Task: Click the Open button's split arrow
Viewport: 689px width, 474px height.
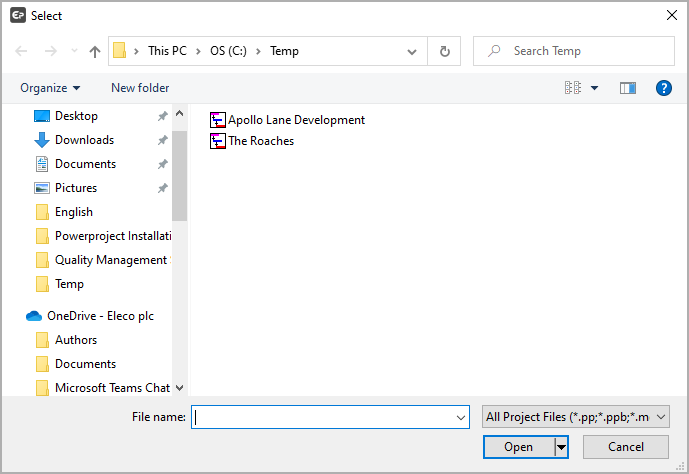Action: point(562,447)
